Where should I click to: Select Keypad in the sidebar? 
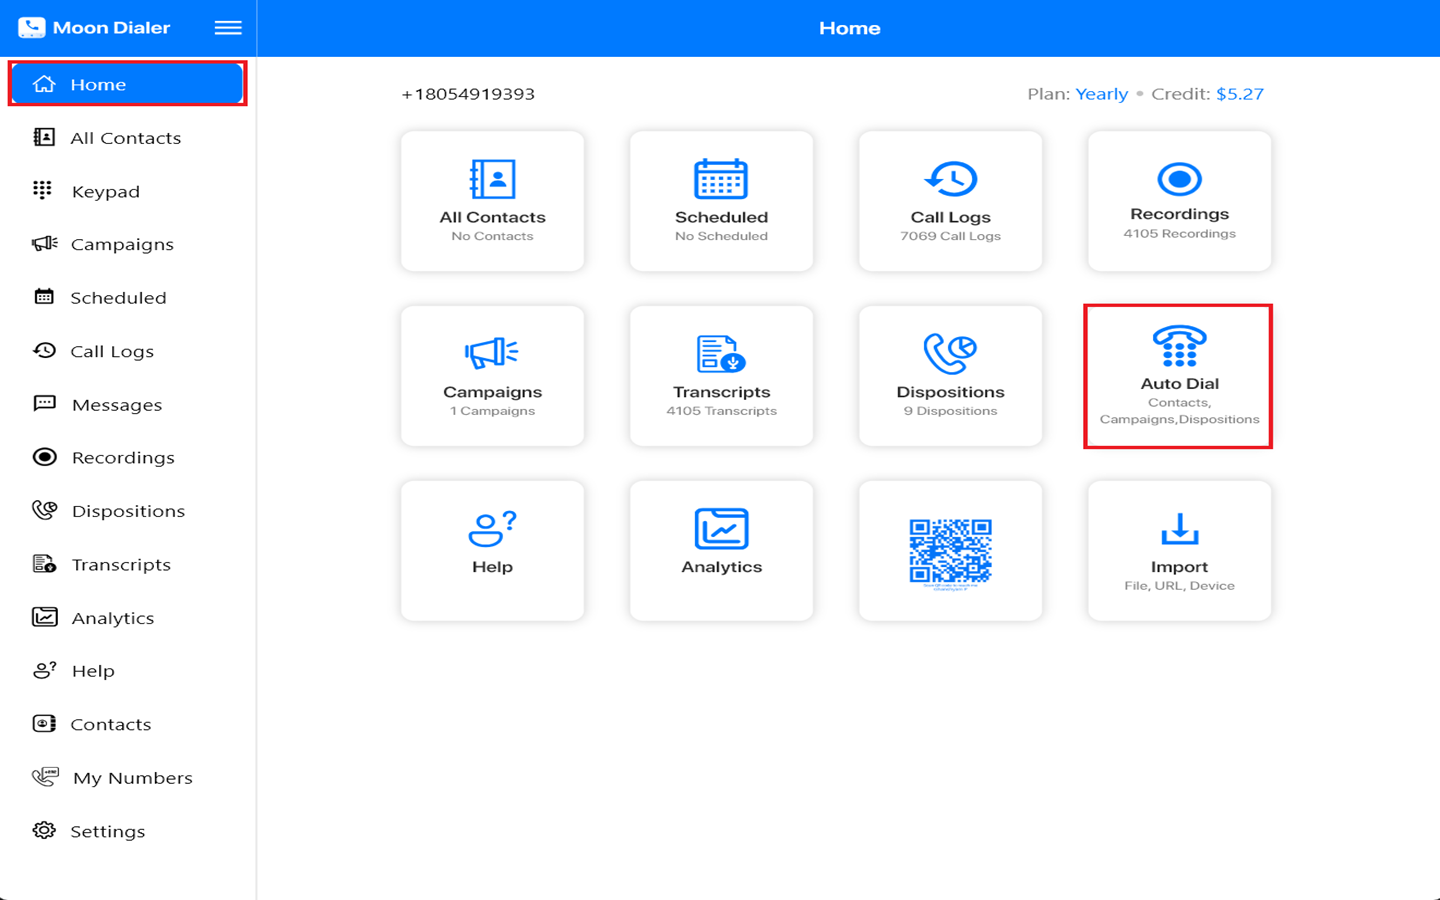click(x=105, y=191)
